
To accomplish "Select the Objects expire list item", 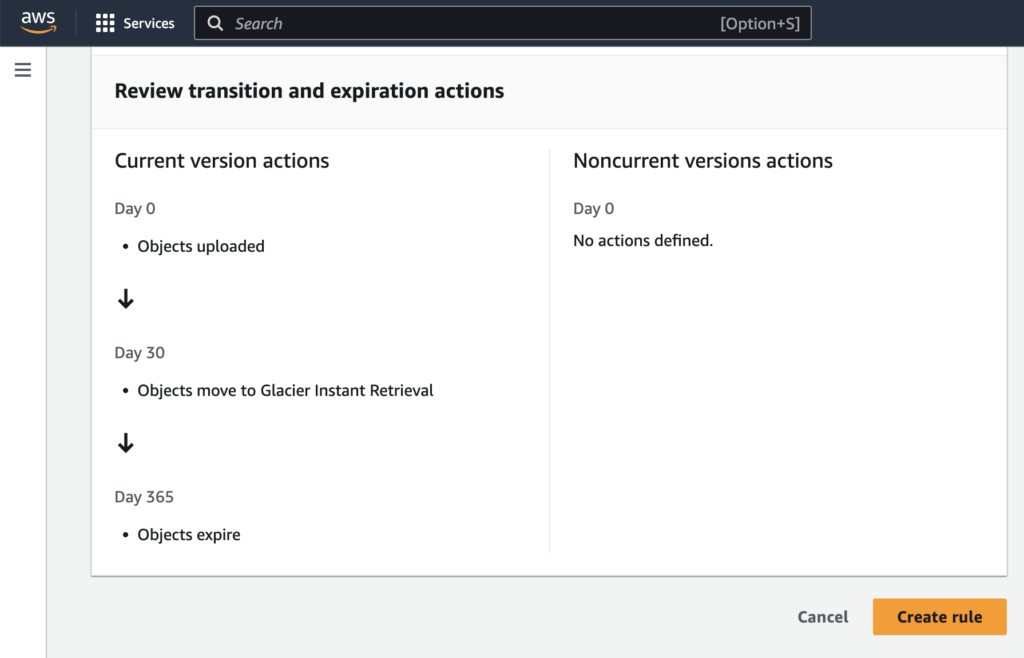I will pos(189,534).
